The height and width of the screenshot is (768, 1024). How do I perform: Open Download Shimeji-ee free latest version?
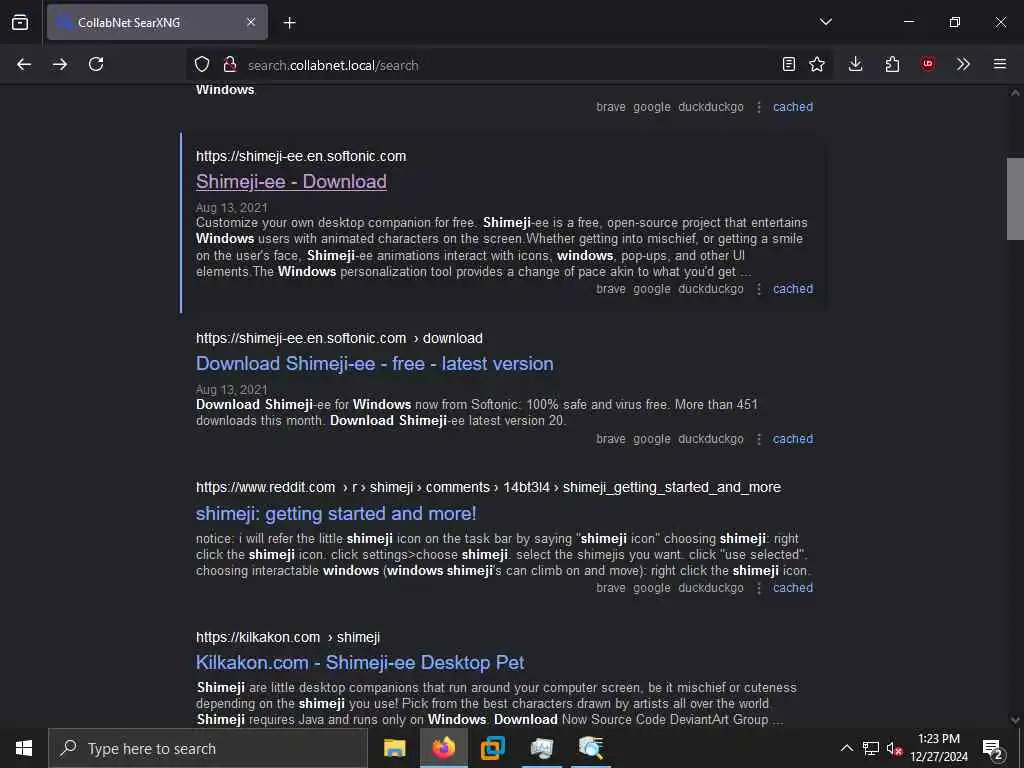(375, 364)
